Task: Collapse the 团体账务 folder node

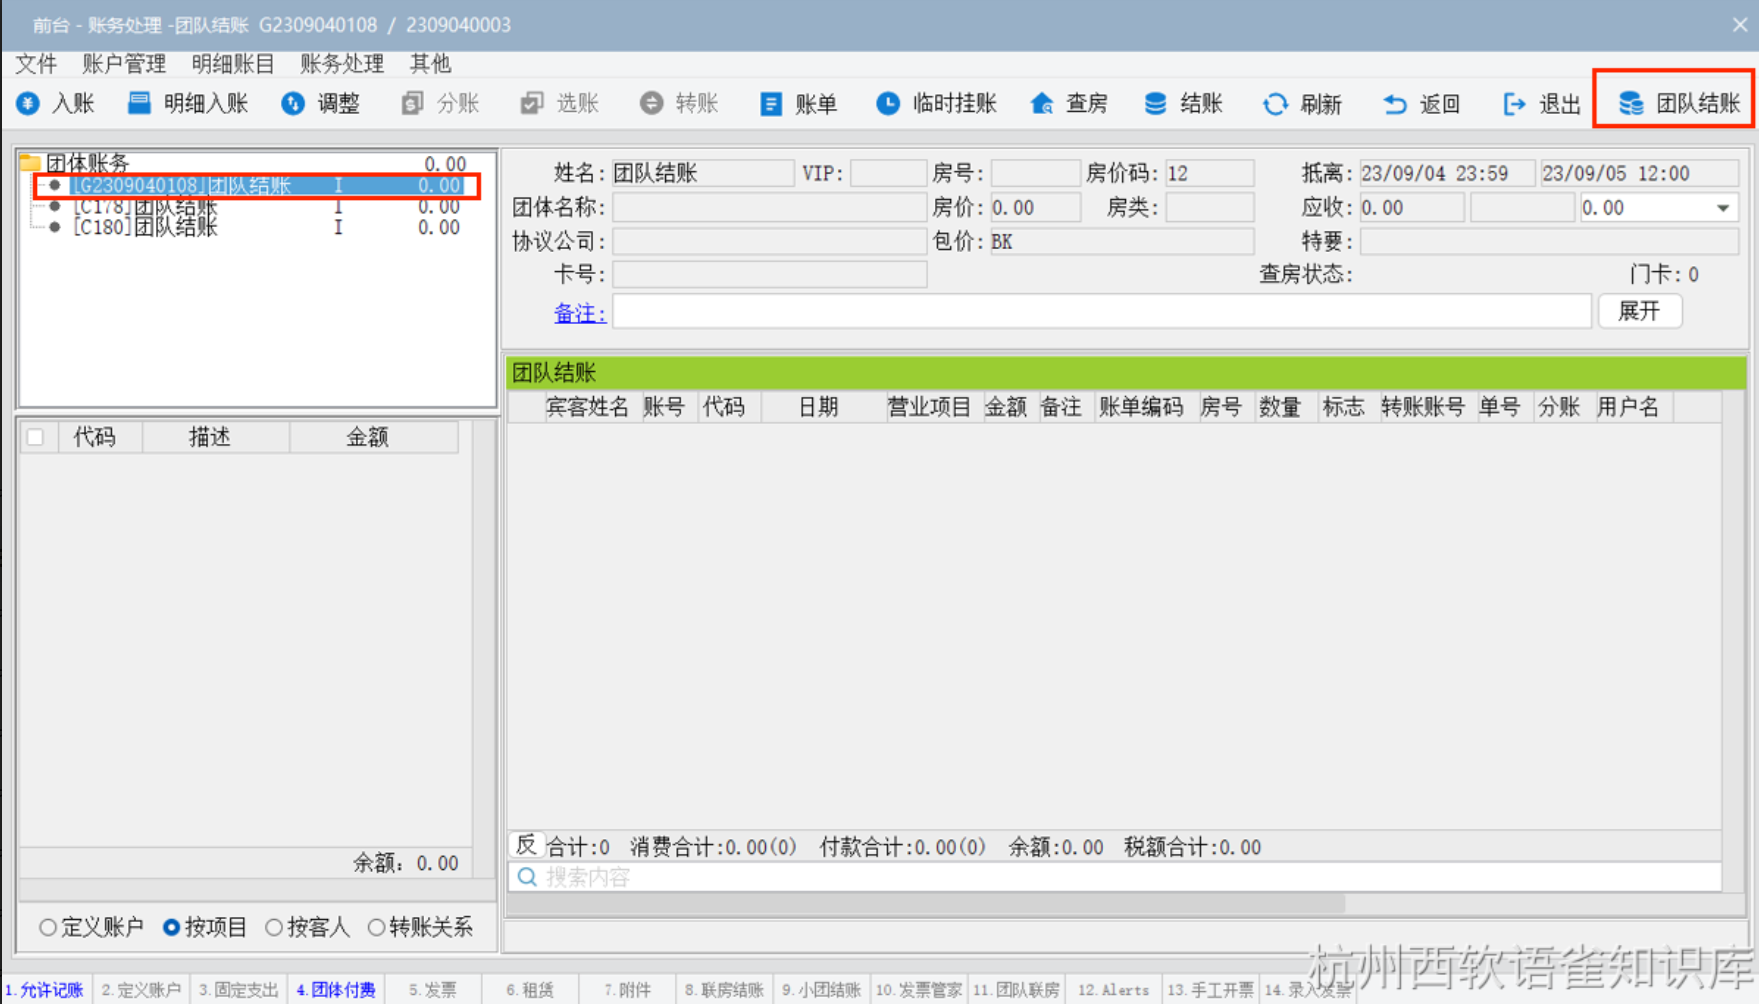Action: pyautogui.click(x=30, y=163)
